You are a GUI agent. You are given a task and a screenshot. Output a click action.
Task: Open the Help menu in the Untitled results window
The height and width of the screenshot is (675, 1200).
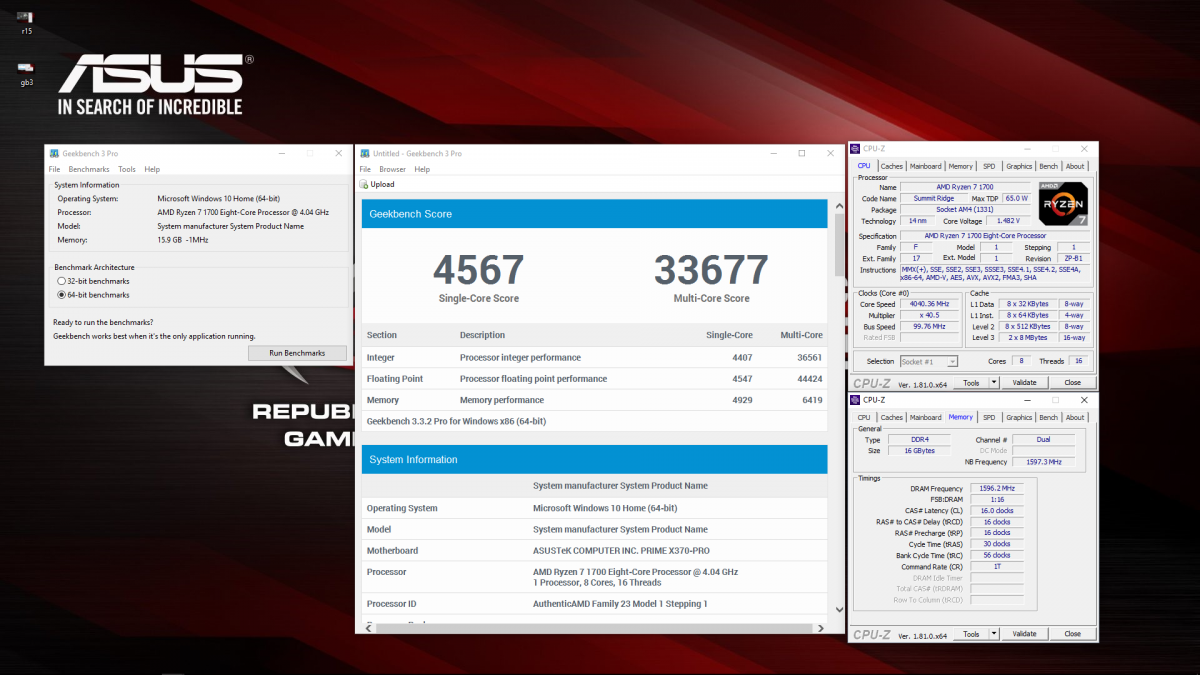[422, 169]
